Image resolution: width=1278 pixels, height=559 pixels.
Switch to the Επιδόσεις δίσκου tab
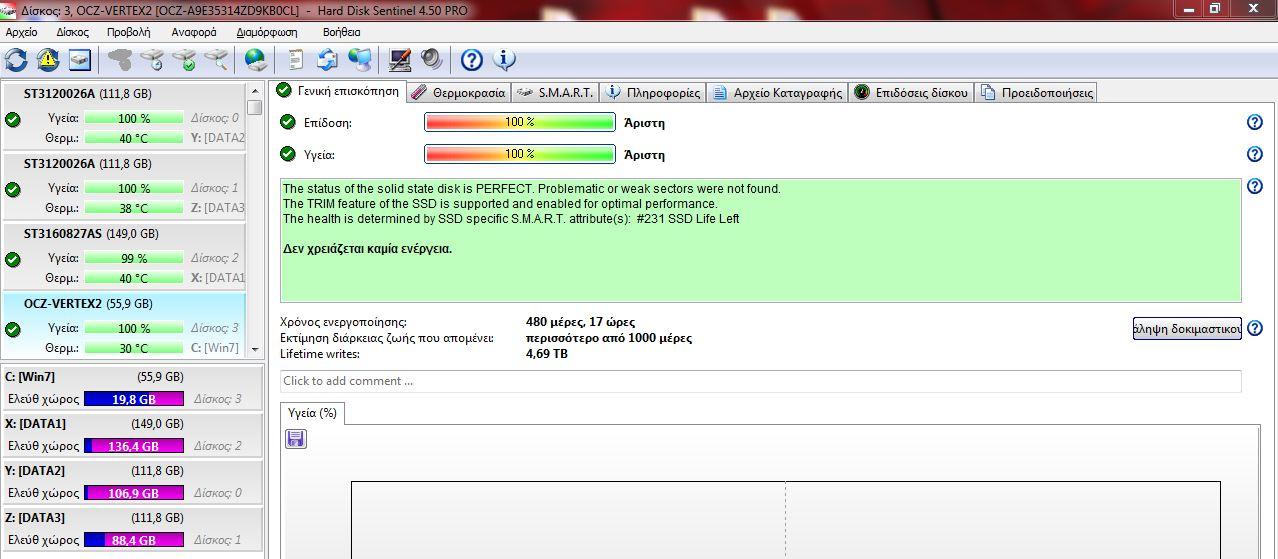click(912, 92)
